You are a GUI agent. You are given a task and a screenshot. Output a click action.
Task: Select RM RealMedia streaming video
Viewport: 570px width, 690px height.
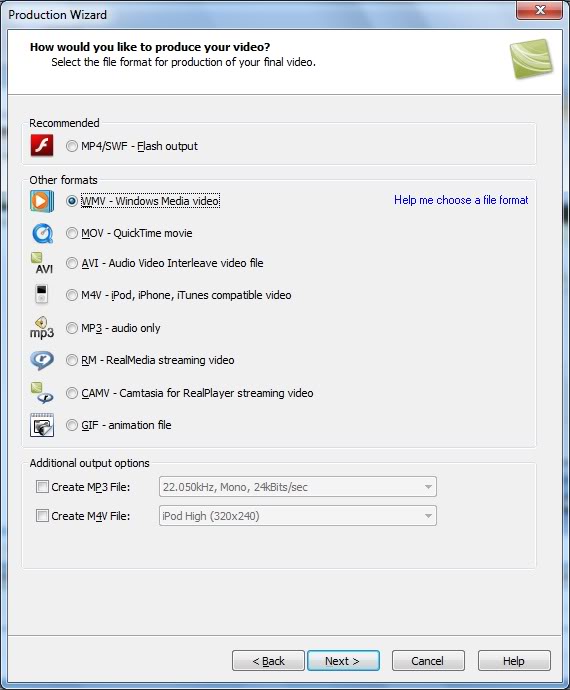click(72, 360)
